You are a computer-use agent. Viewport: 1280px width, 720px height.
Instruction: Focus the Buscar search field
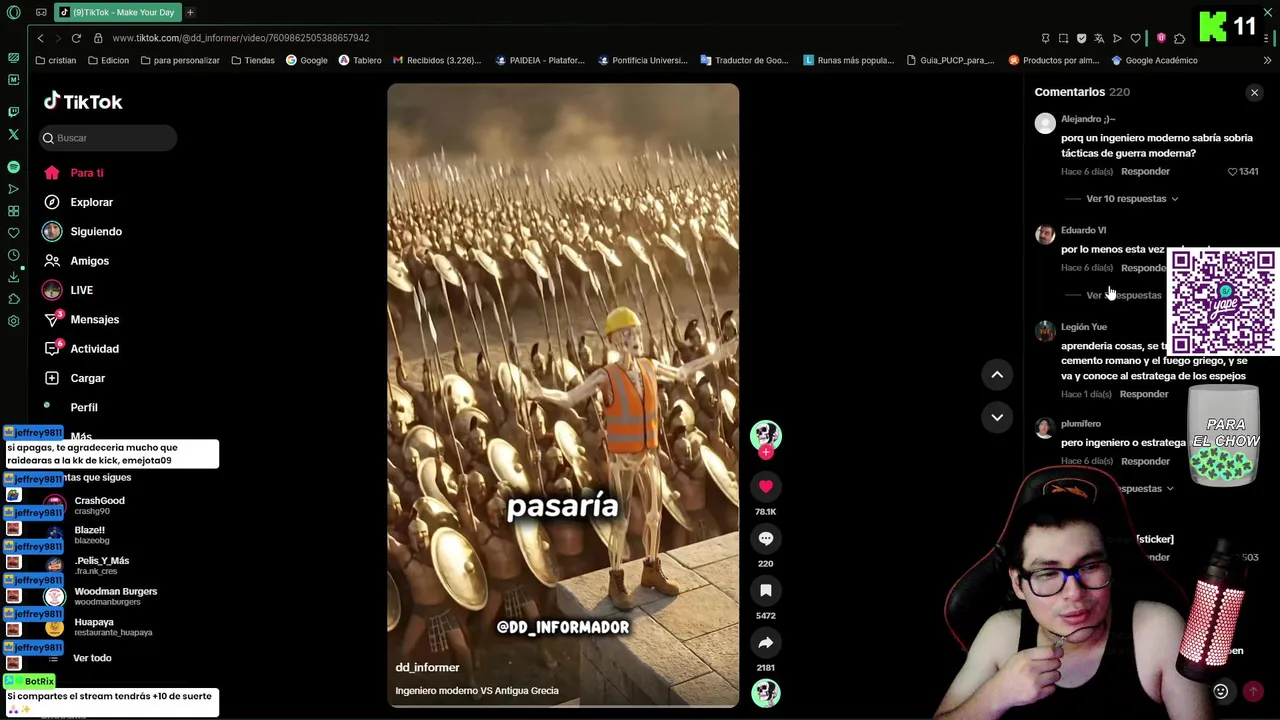click(x=109, y=138)
